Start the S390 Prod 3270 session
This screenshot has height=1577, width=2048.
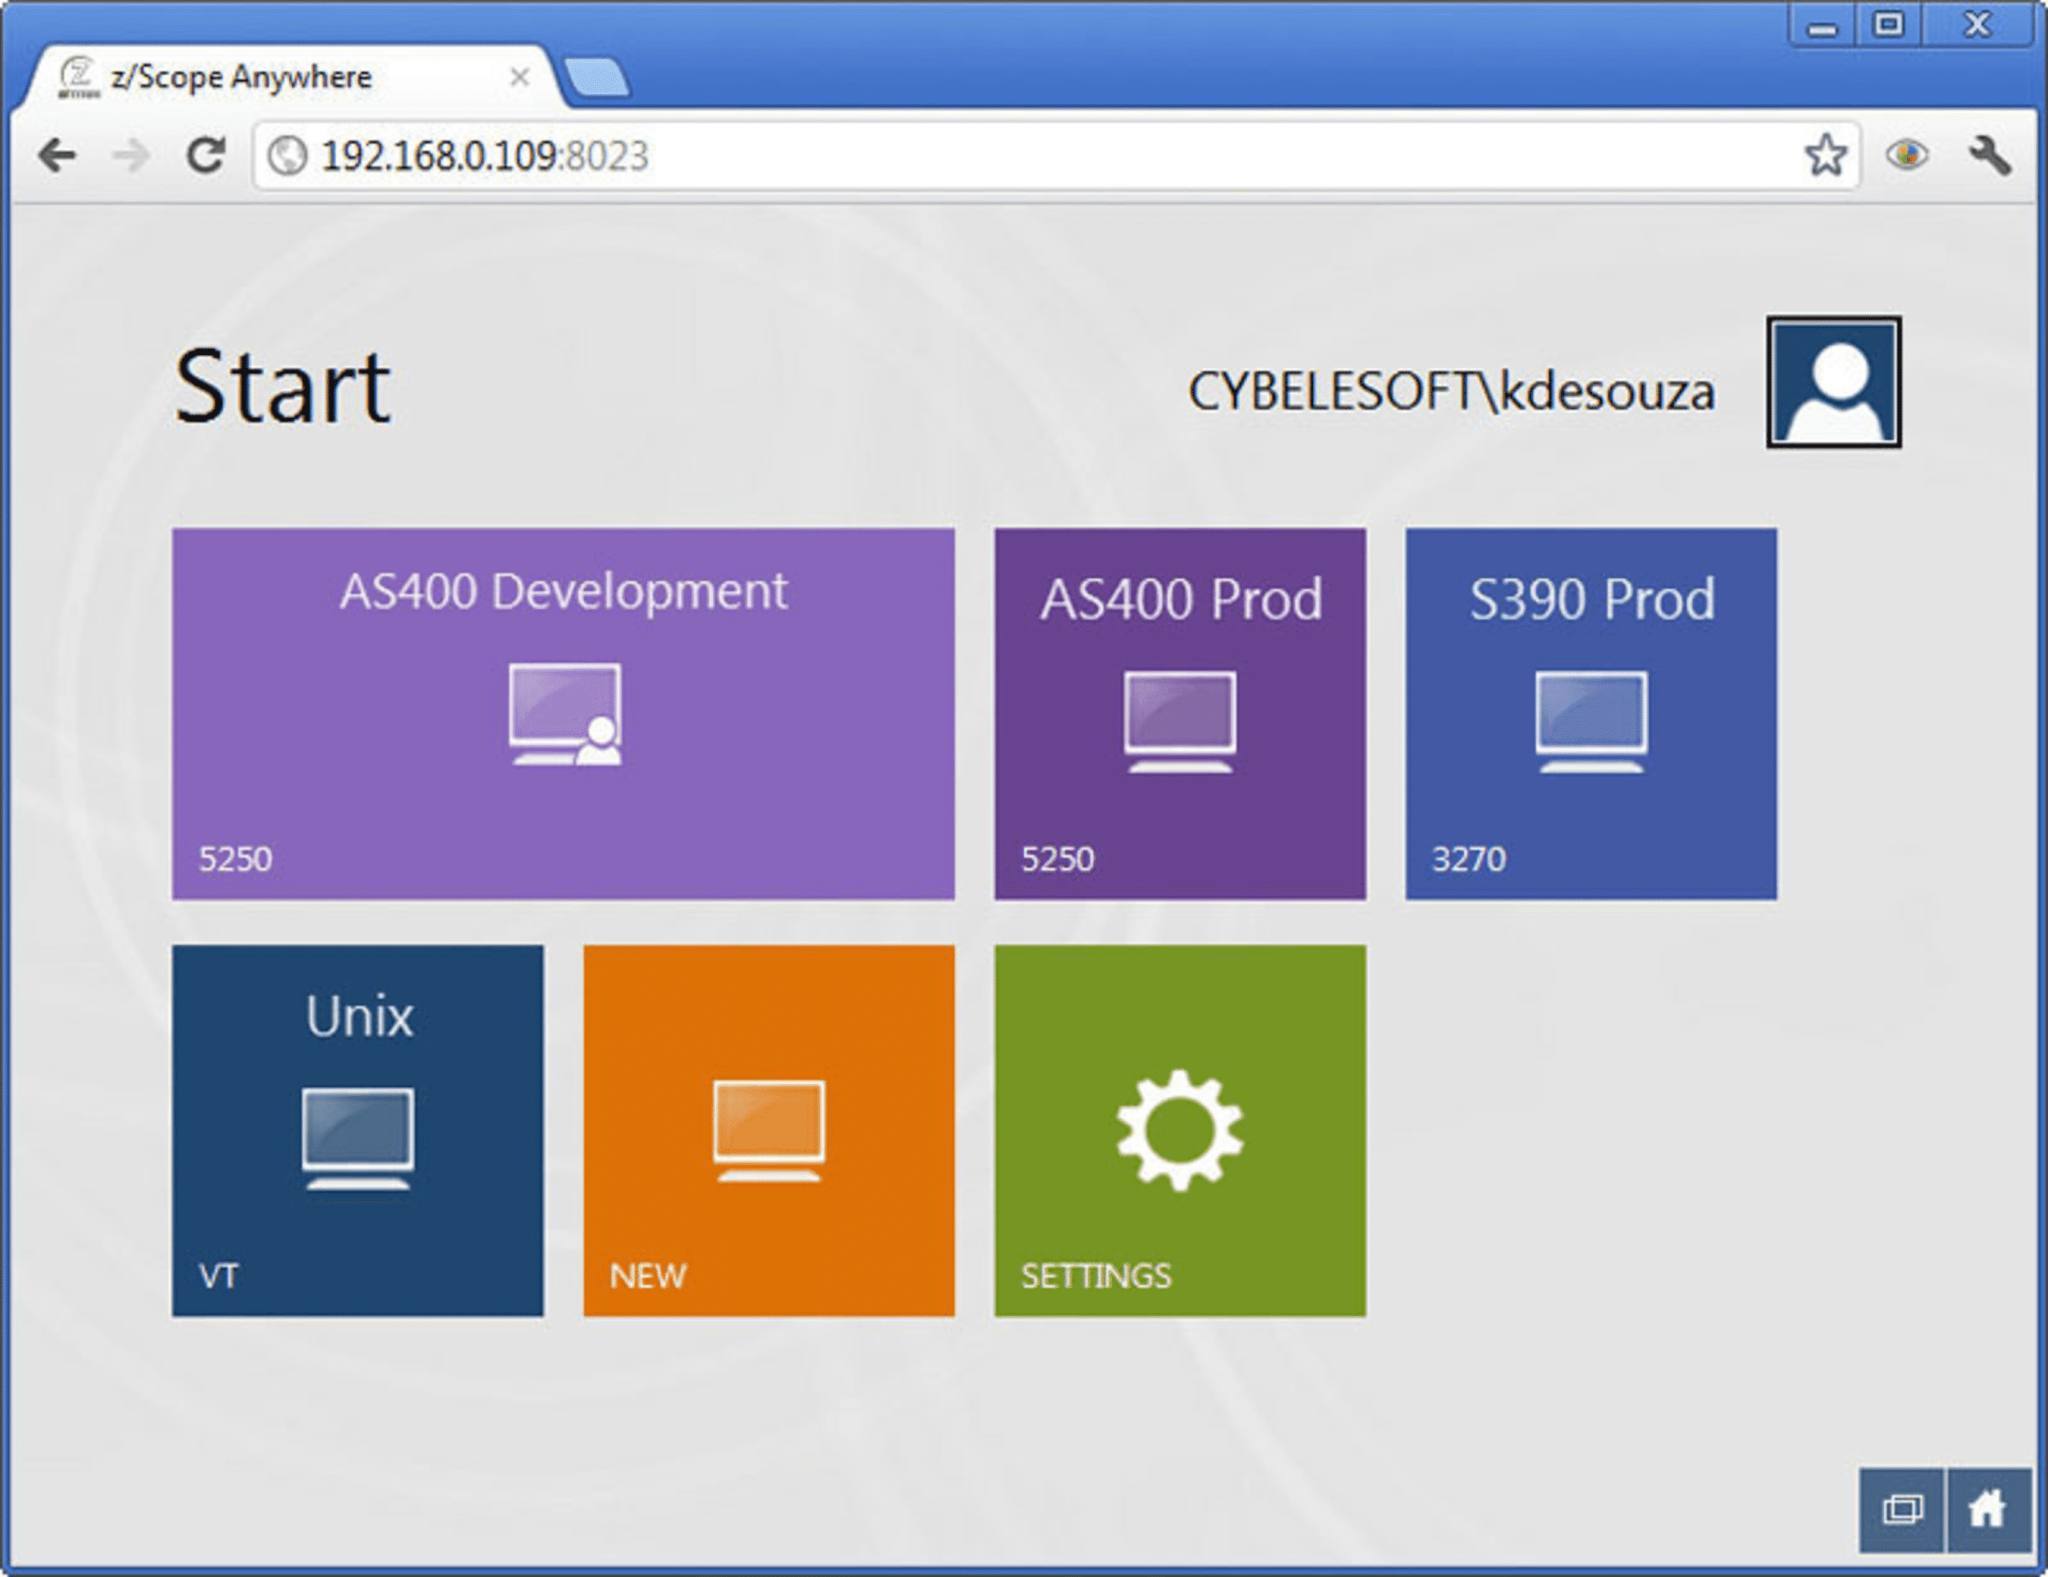(1590, 712)
